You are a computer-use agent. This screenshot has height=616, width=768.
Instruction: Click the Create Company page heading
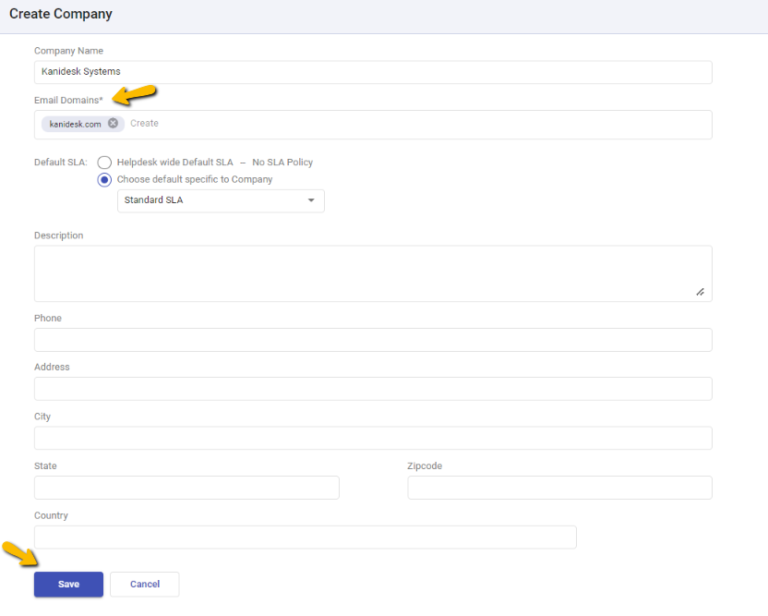click(x=61, y=15)
